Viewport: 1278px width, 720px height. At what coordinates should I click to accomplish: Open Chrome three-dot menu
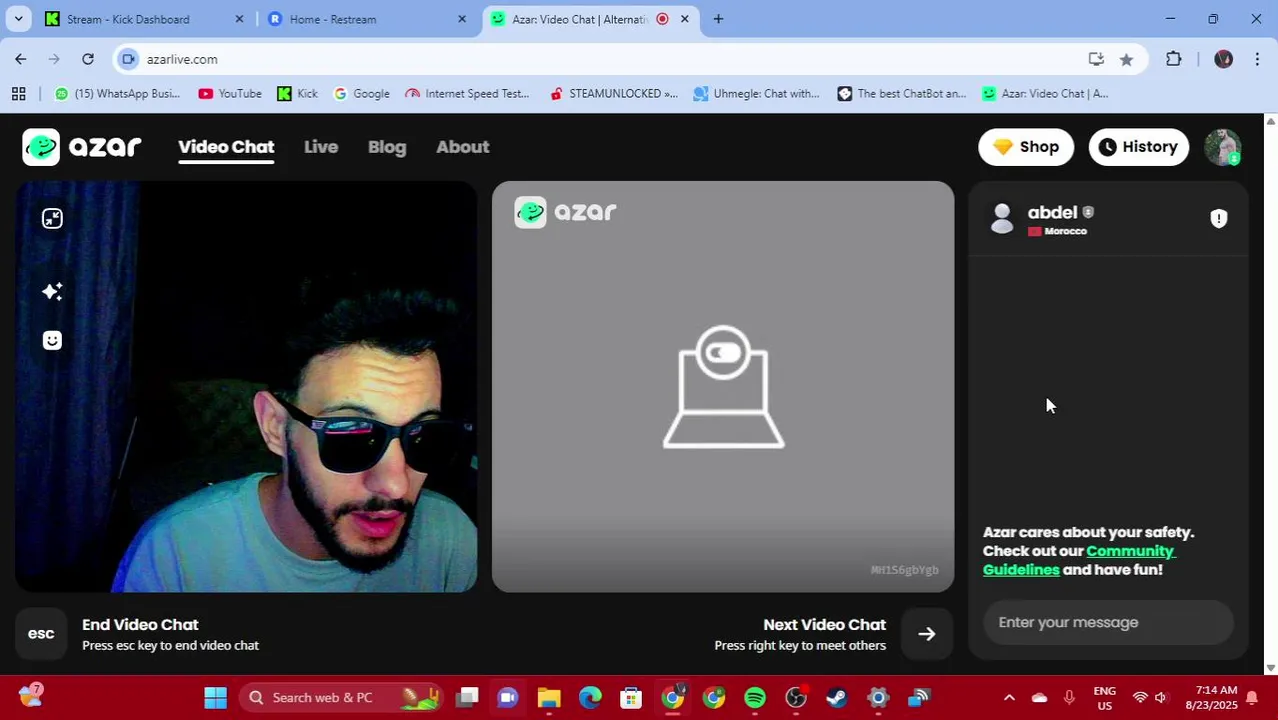click(1257, 59)
